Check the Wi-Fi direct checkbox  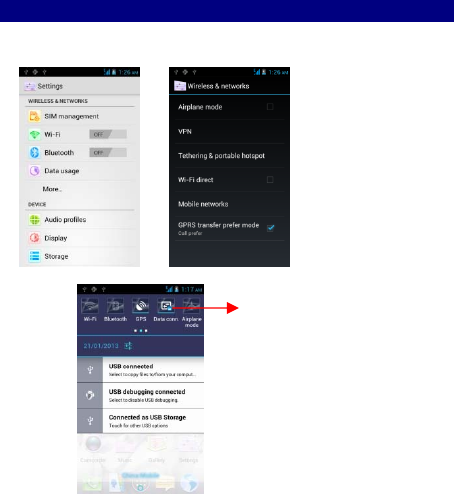pos(270,180)
